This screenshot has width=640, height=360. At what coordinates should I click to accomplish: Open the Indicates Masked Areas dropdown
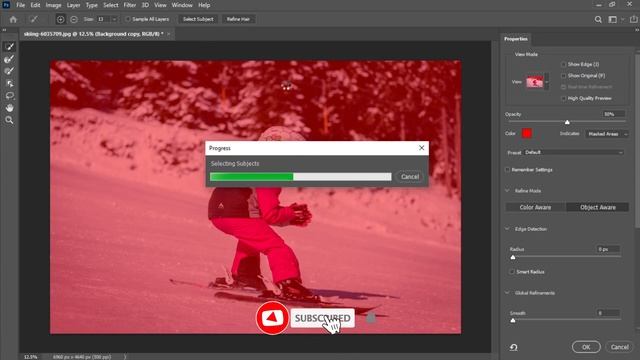(607, 134)
